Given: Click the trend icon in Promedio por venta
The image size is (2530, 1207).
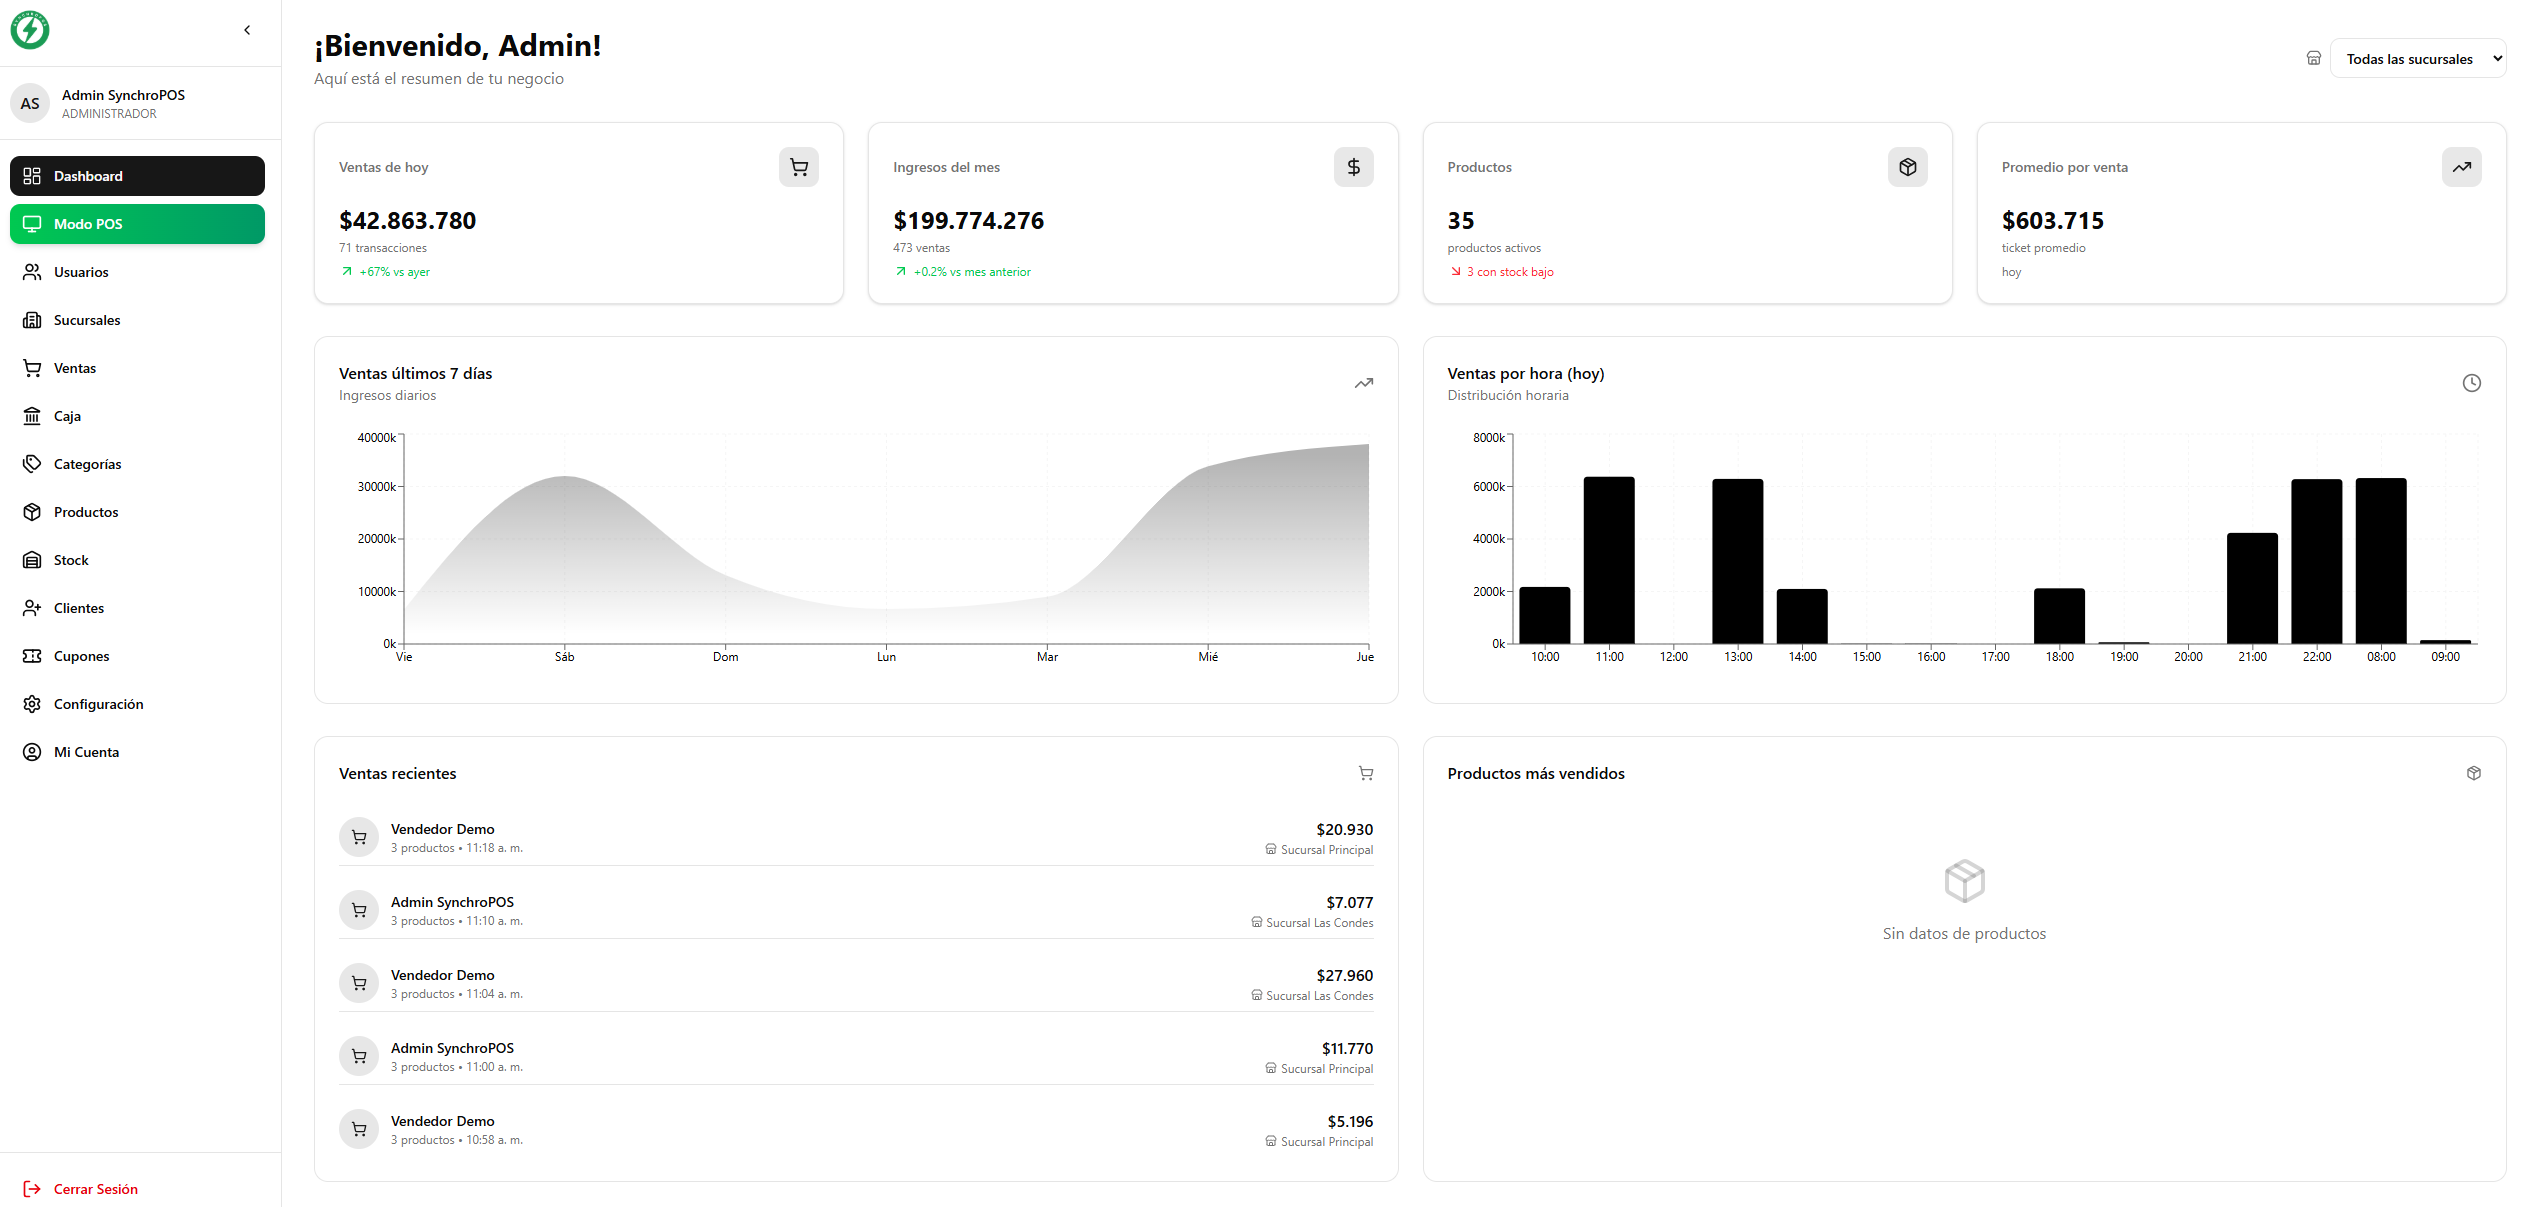Looking at the screenshot, I should coord(2461,167).
